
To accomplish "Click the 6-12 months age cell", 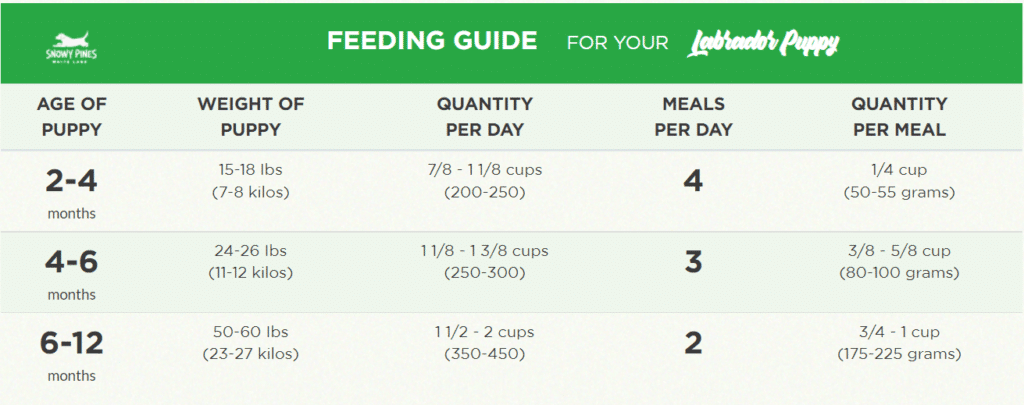I will (x=71, y=355).
